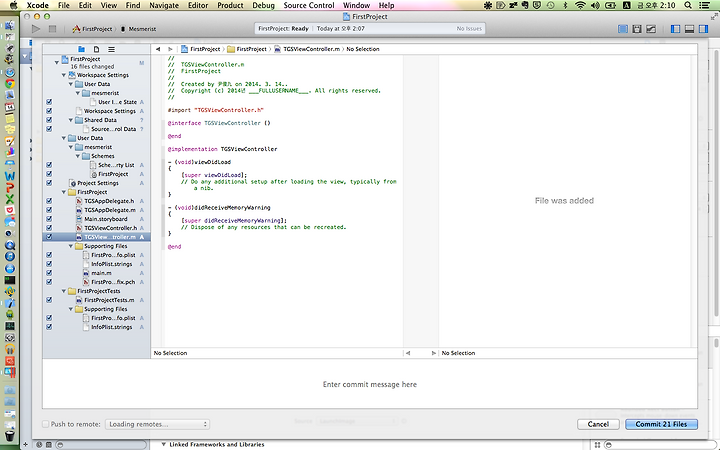Uncheck the FirstProjectTests.m file checkbox

(x=49, y=300)
